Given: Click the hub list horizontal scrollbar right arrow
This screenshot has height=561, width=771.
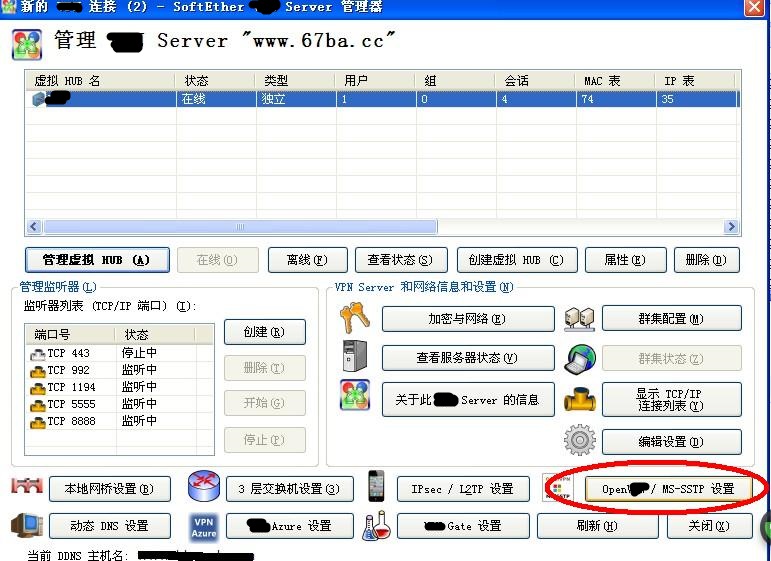Looking at the screenshot, I should (x=730, y=227).
